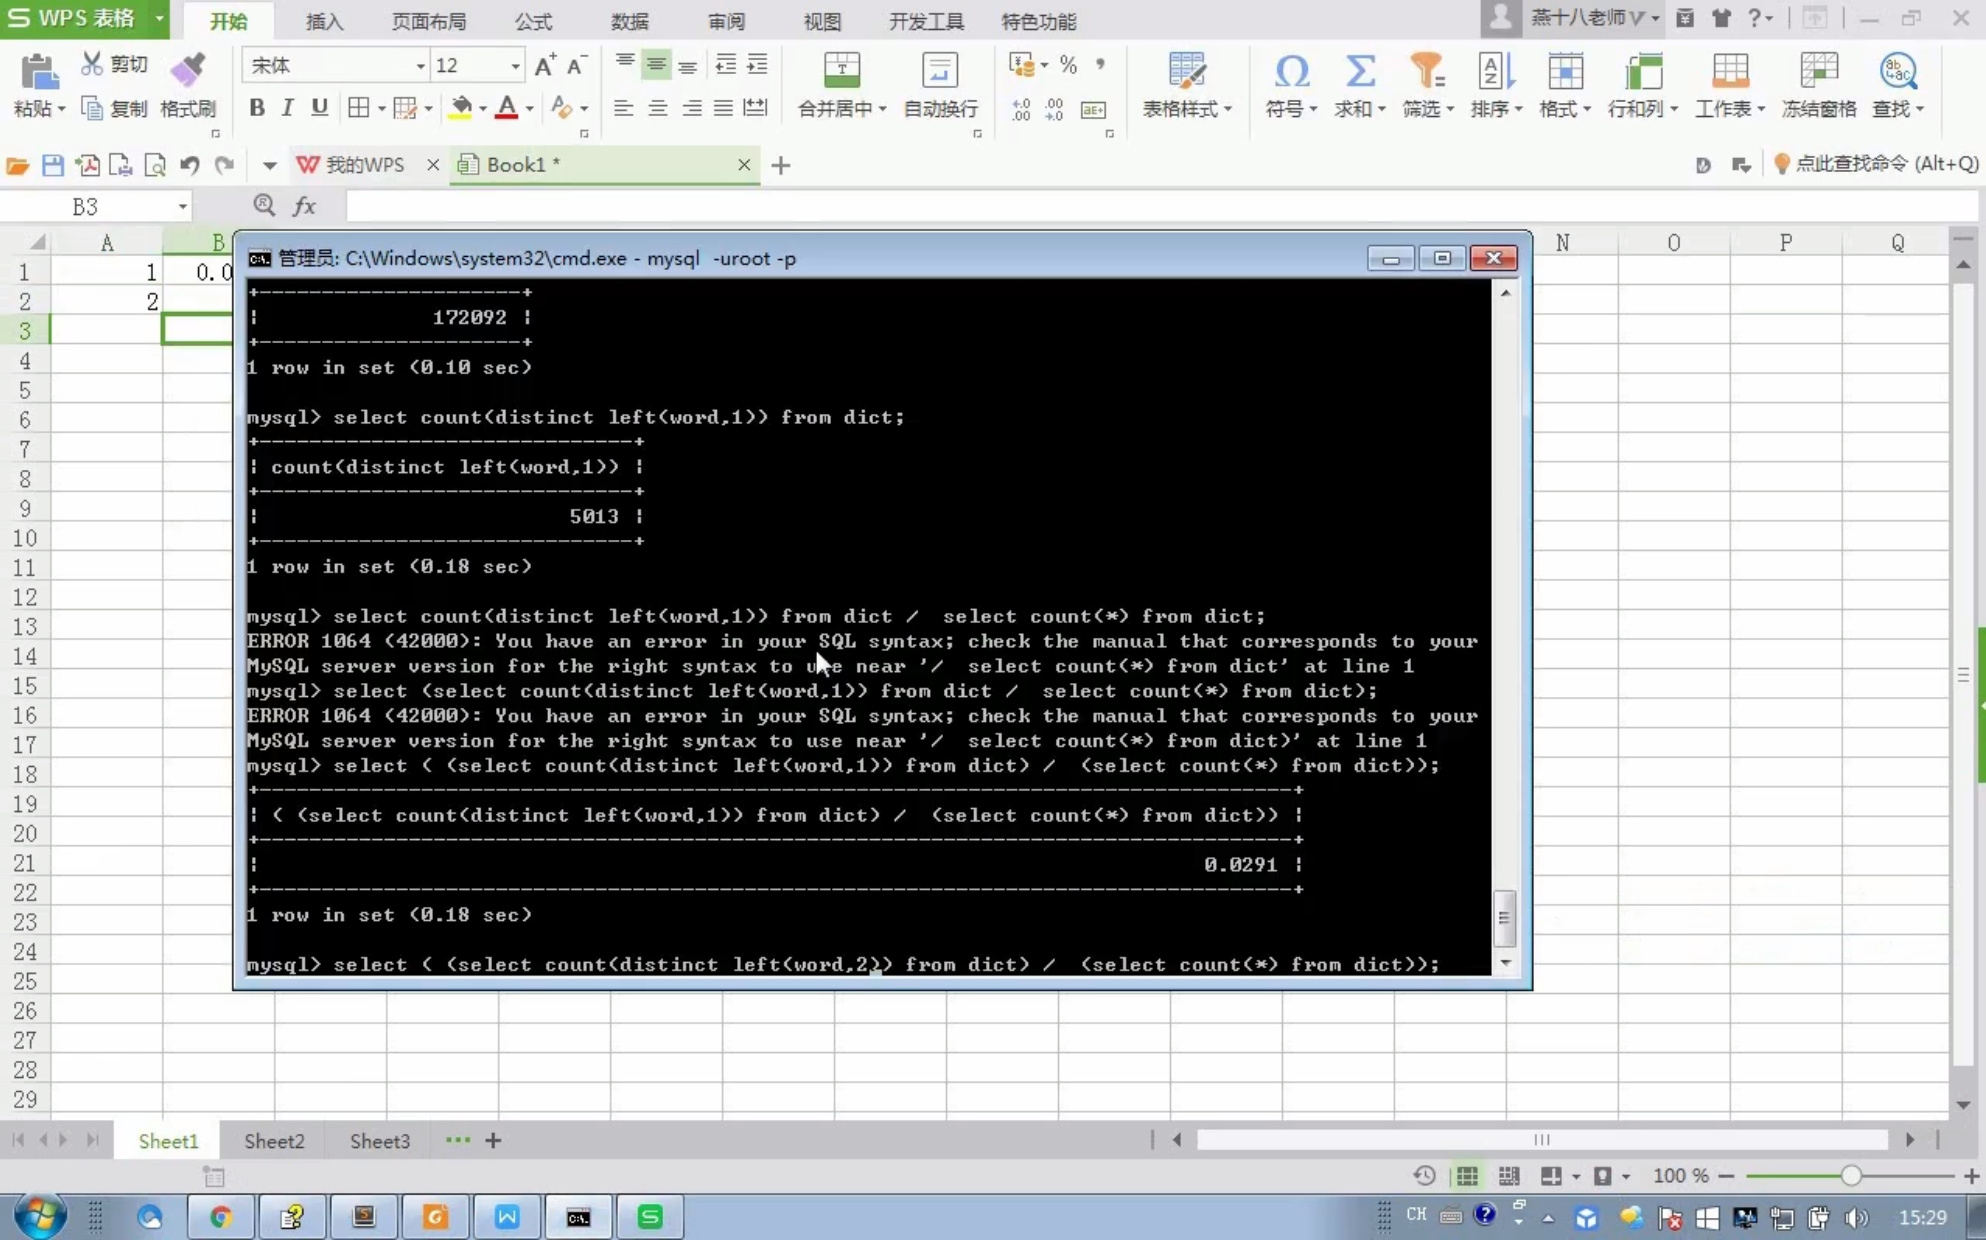This screenshot has height=1240, width=1986.
Task: Click the insert function fx icon
Action: point(304,206)
